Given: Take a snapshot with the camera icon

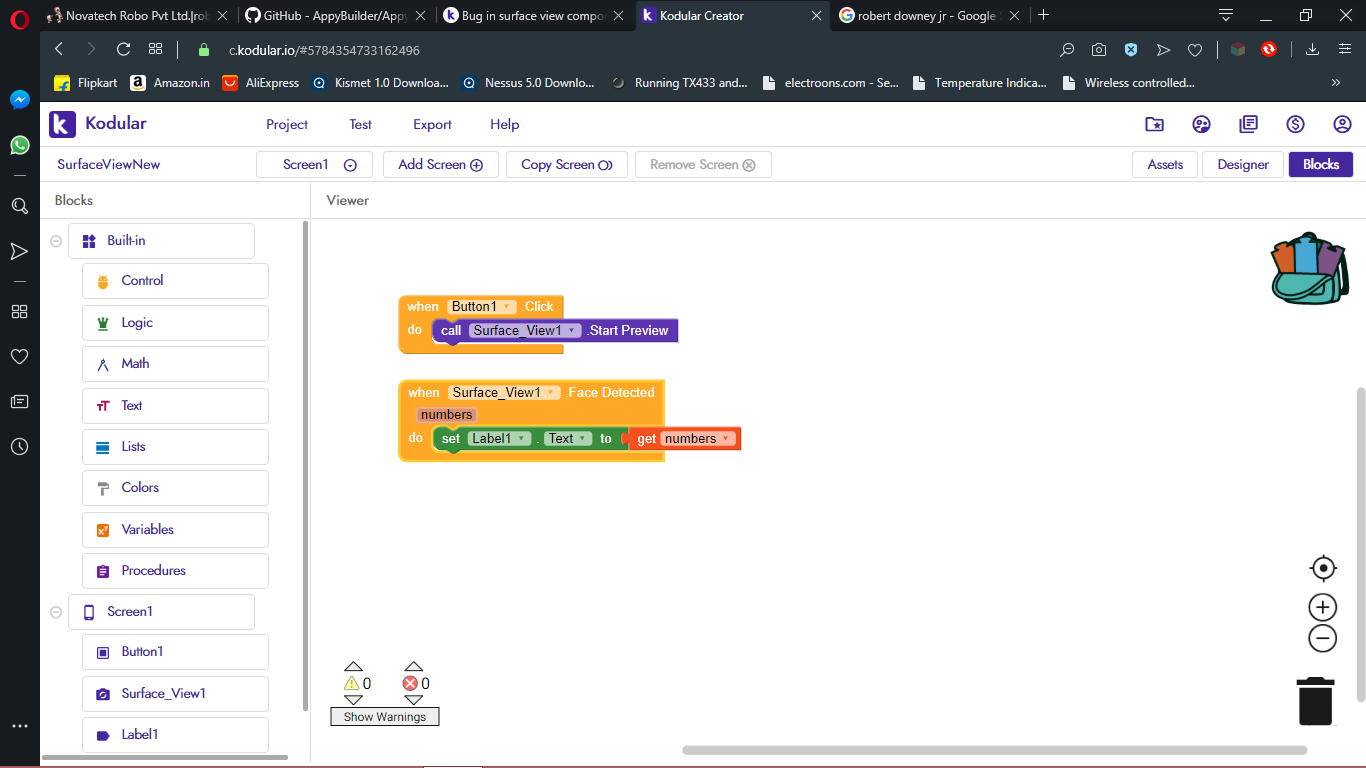Looking at the screenshot, I should (1099, 49).
